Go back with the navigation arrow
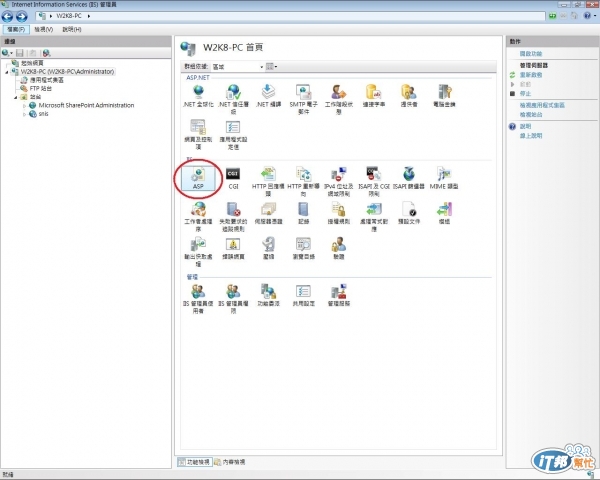The image size is (600, 480). pyautogui.click(x=7, y=16)
